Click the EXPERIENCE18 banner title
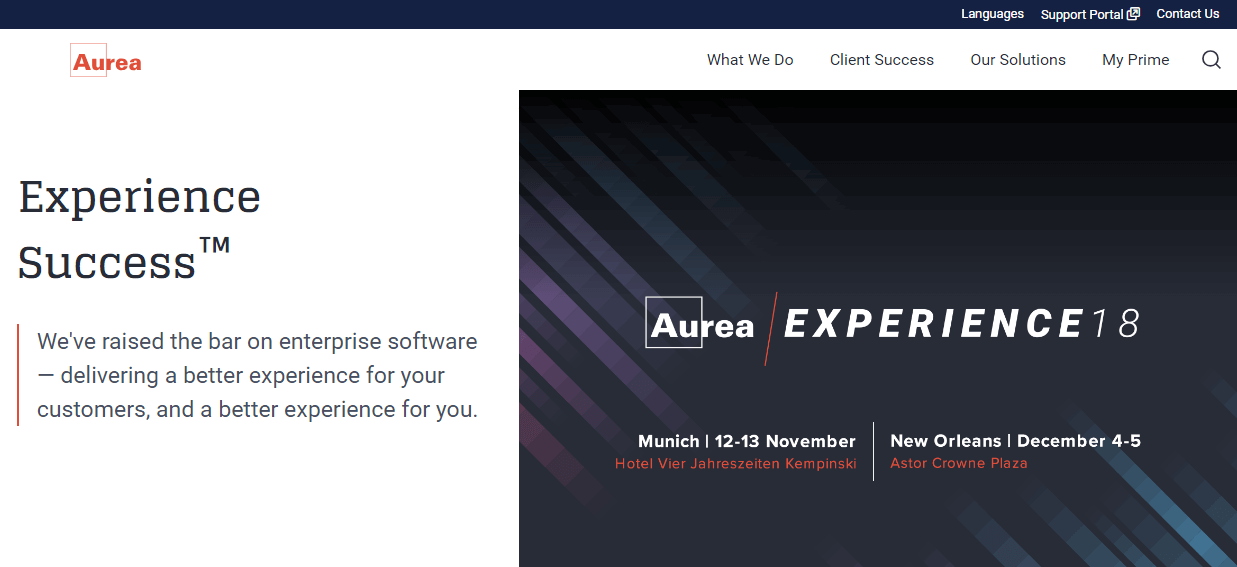The image size is (1237, 567). click(x=961, y=324)
